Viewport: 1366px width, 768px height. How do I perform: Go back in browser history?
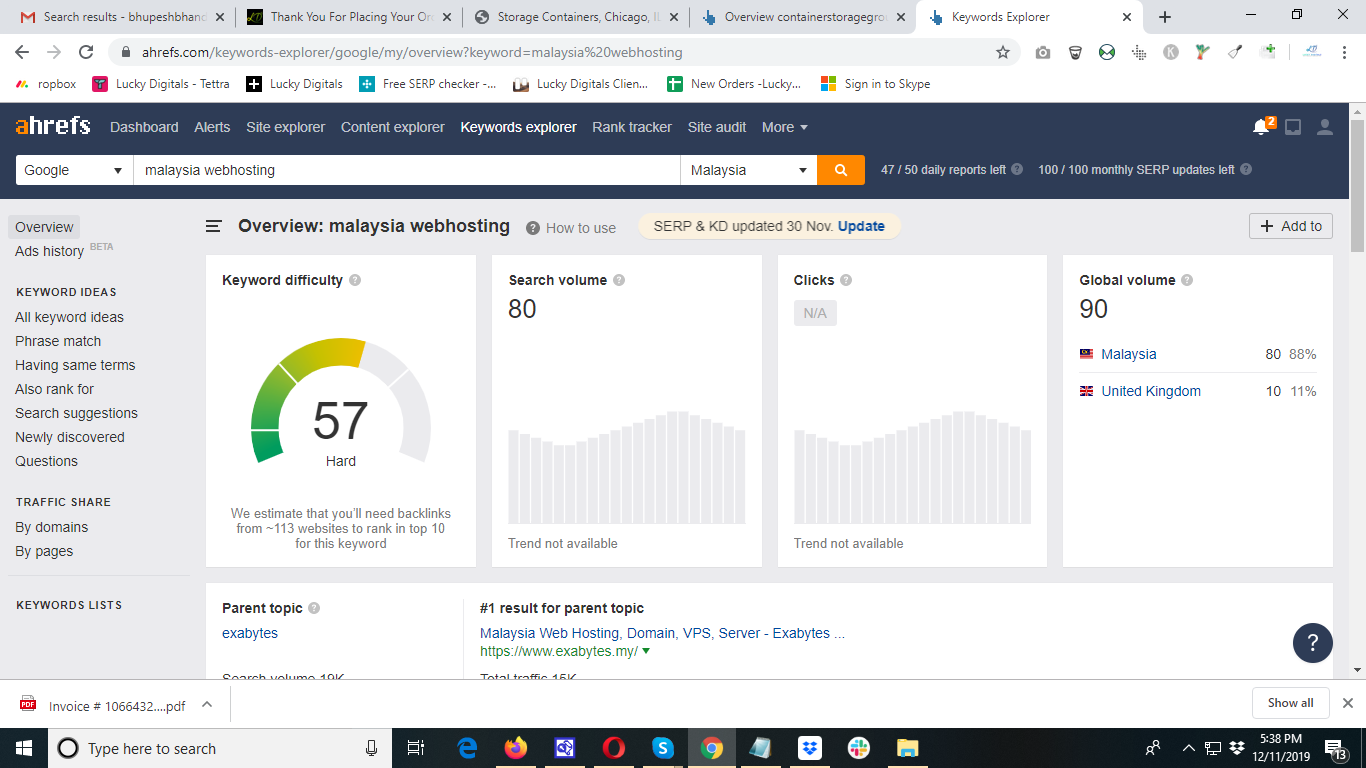22,52
